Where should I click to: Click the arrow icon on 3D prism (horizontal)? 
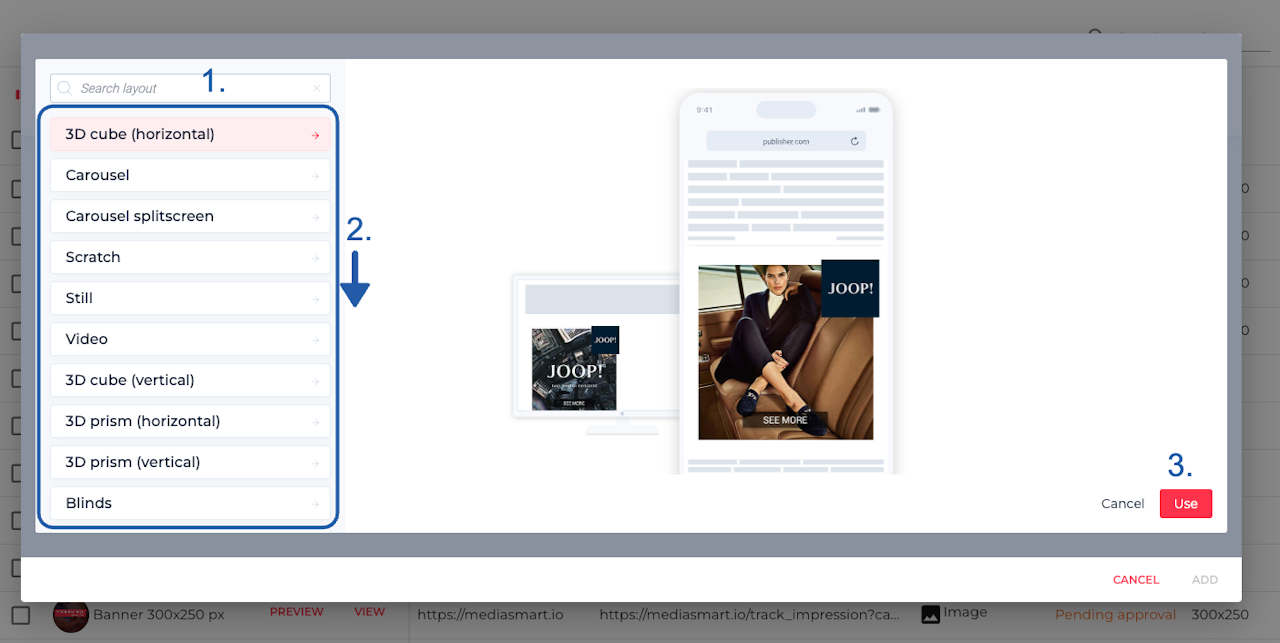tap(315, 422)
